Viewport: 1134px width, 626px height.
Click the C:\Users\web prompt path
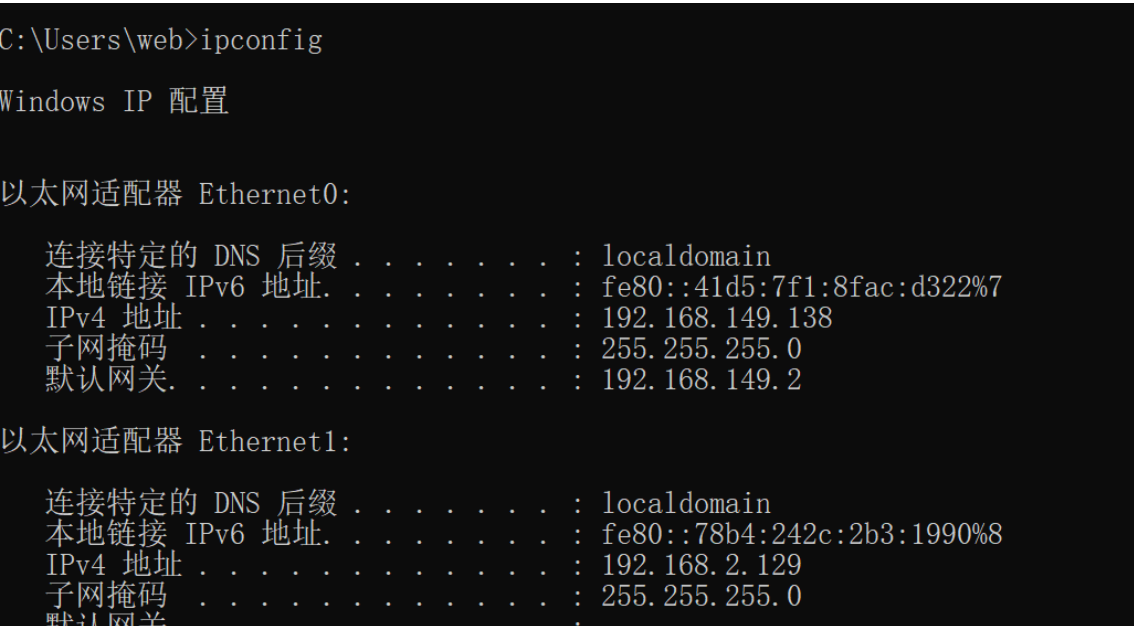[x=92, y=40]
